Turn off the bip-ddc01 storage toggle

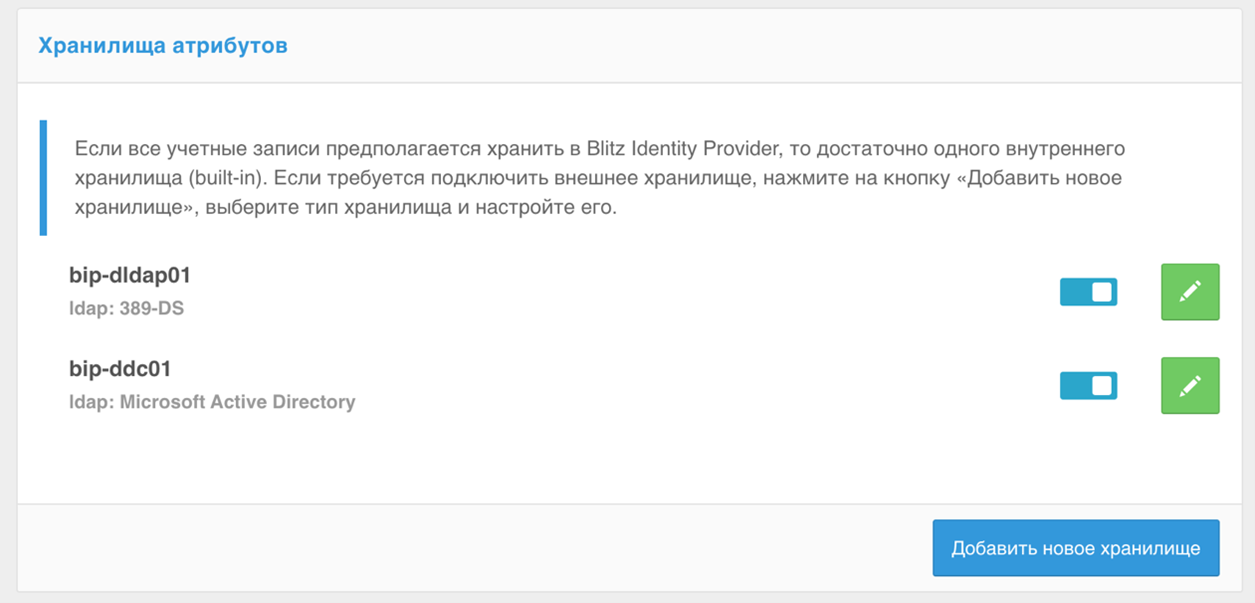point(1088,385)
